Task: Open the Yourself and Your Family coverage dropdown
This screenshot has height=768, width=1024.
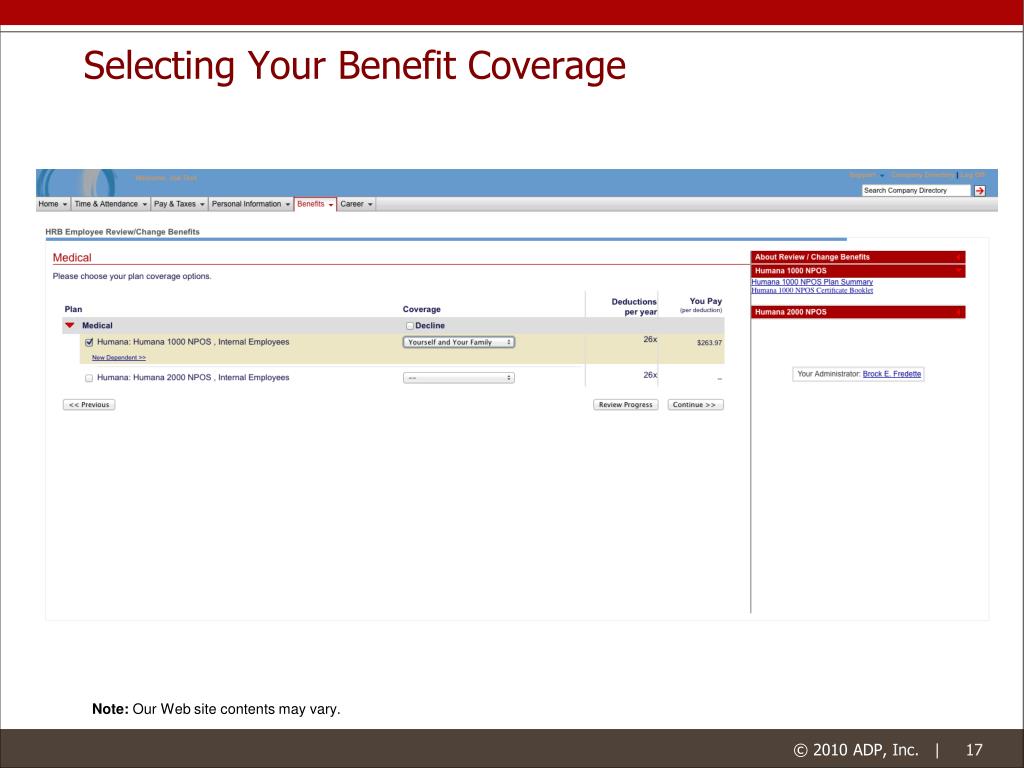Action: 458,342
